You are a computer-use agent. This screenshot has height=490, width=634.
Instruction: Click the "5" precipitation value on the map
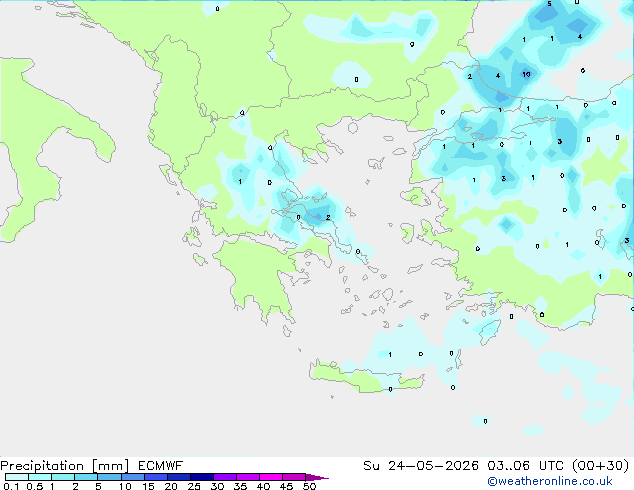[x=549, y=4]
